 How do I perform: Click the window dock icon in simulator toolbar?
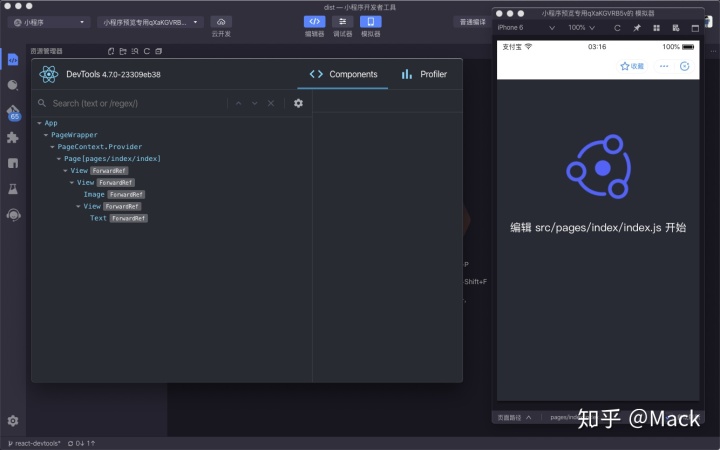[x=695, y=28]
